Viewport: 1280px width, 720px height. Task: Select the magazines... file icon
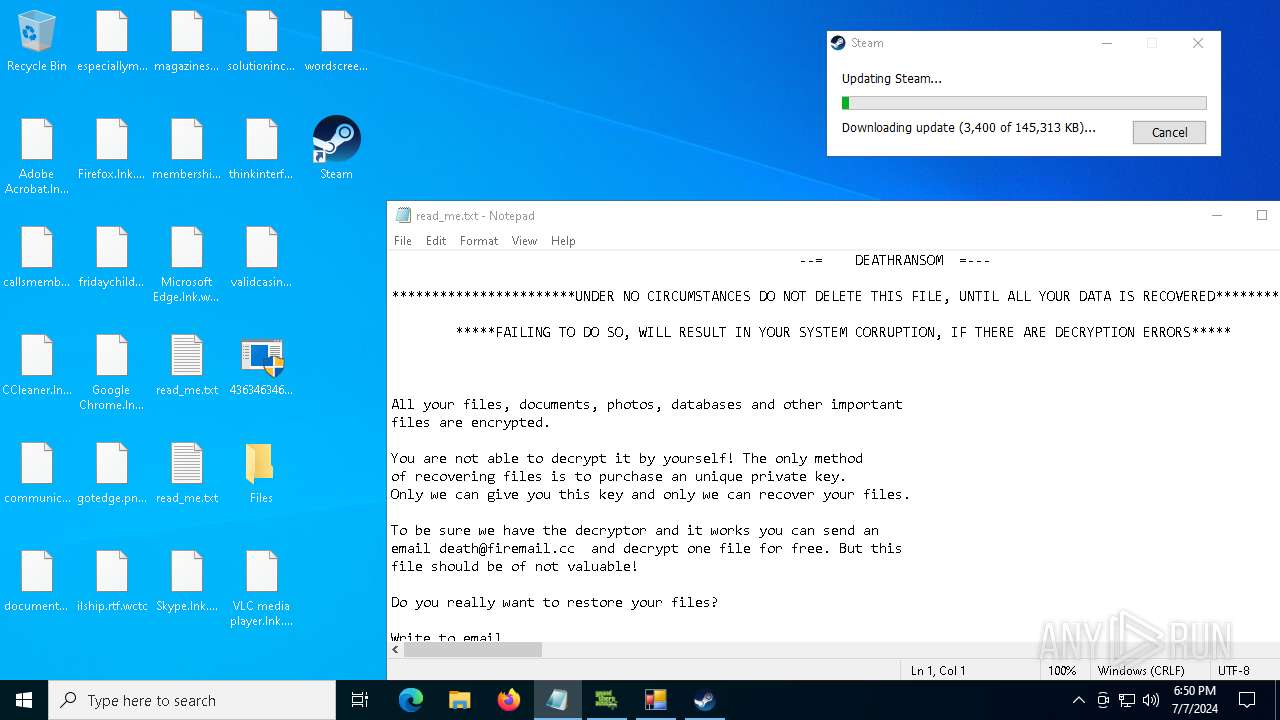(187, 41)
